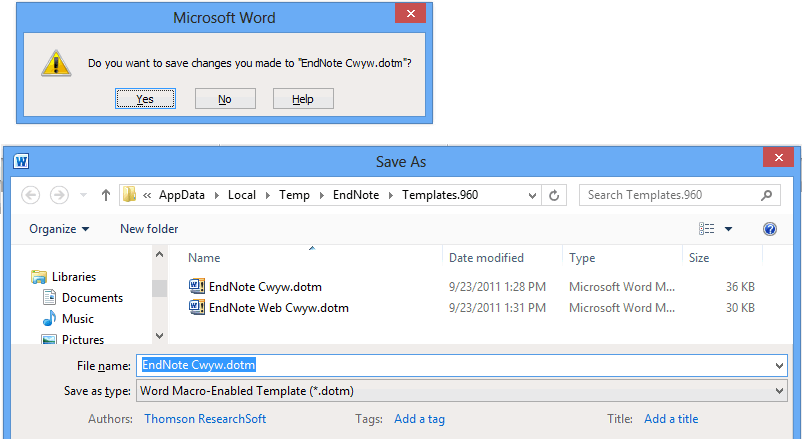
Task: Sort by the Type column
Action: (582, 258)
